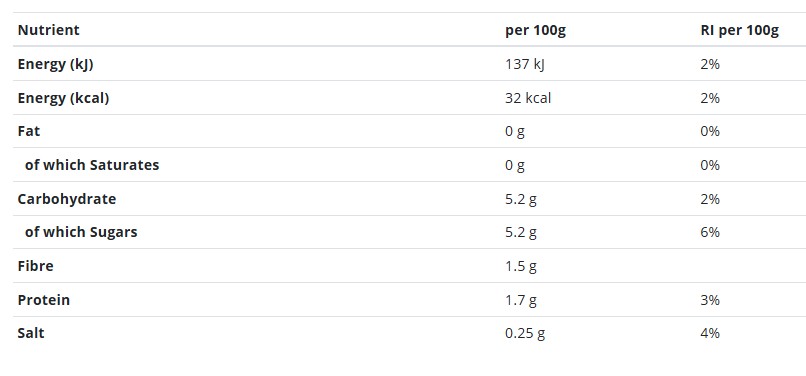Click the RI per 100g header
The width and height of the screenshot is (806, 376).
pos(739,30)
